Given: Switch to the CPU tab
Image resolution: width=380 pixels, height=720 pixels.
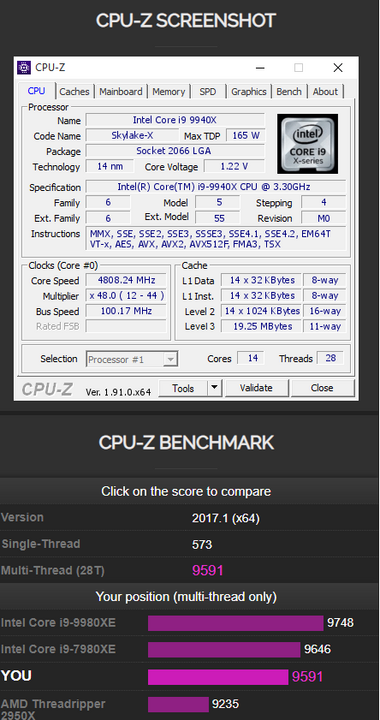Looking at the screenshot, I should pyautogui.click(x=36, y=91).
